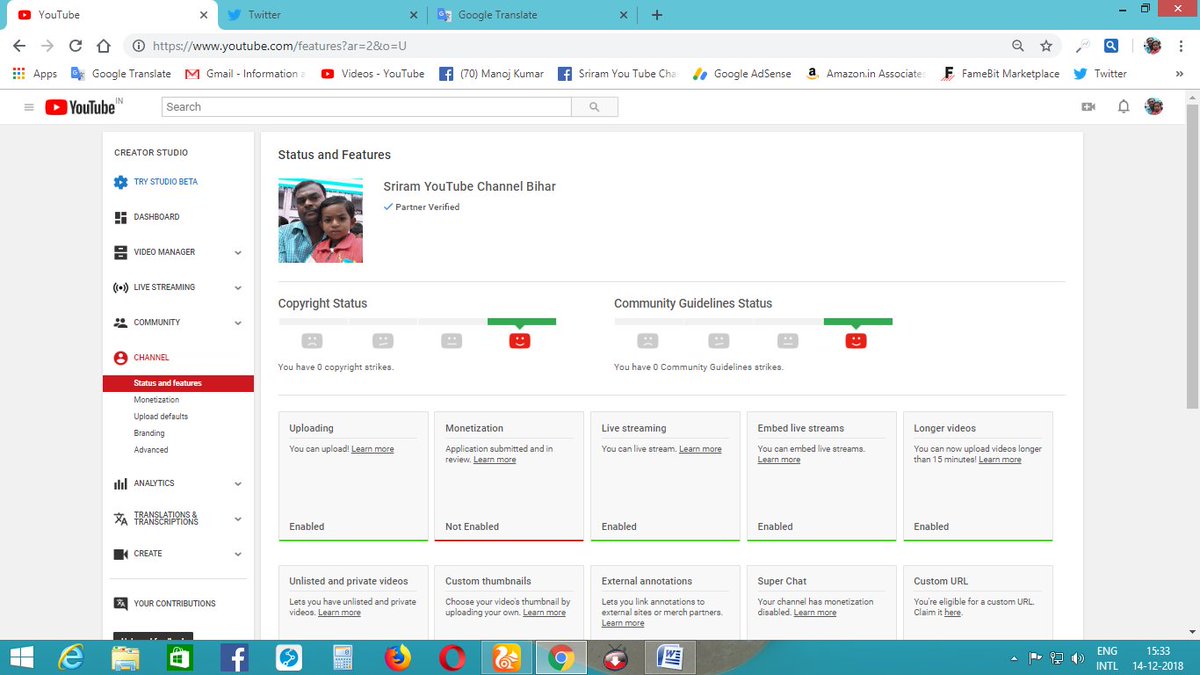Click the zoom magnifier in address bar
Image resolution: width=1200 pixels, height=675 pixels.
point(1018,45)
